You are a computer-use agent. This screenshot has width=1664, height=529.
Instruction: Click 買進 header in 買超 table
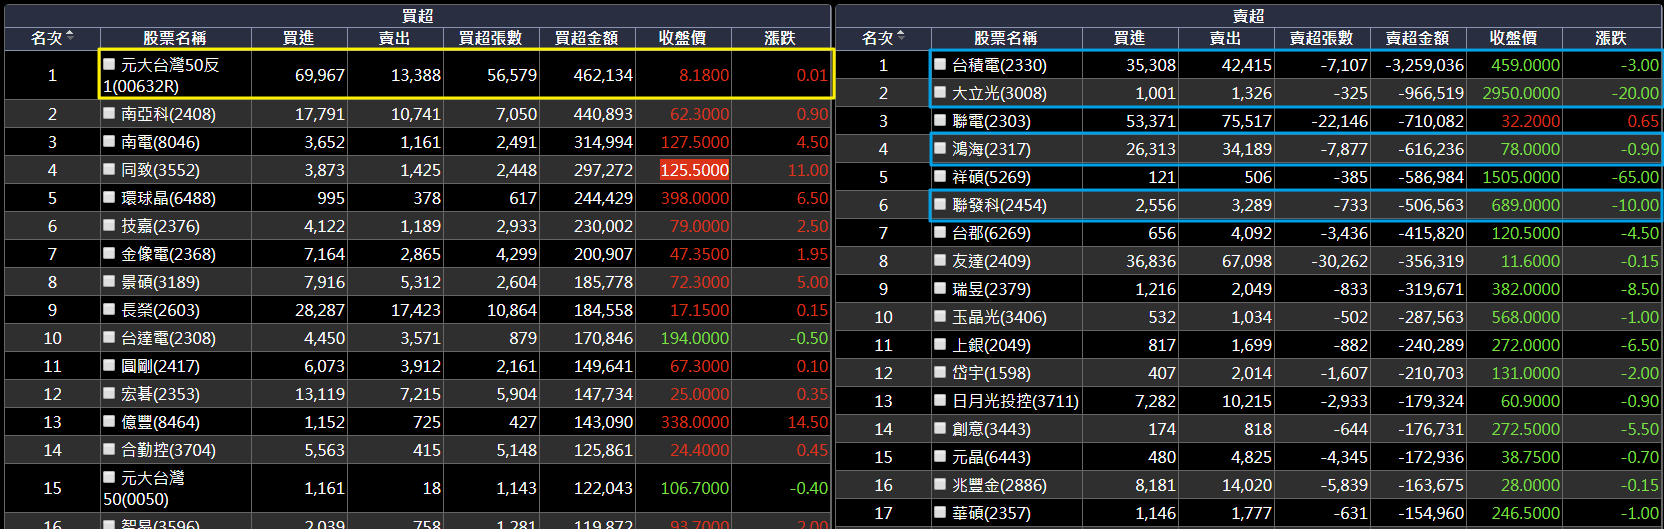298,38
